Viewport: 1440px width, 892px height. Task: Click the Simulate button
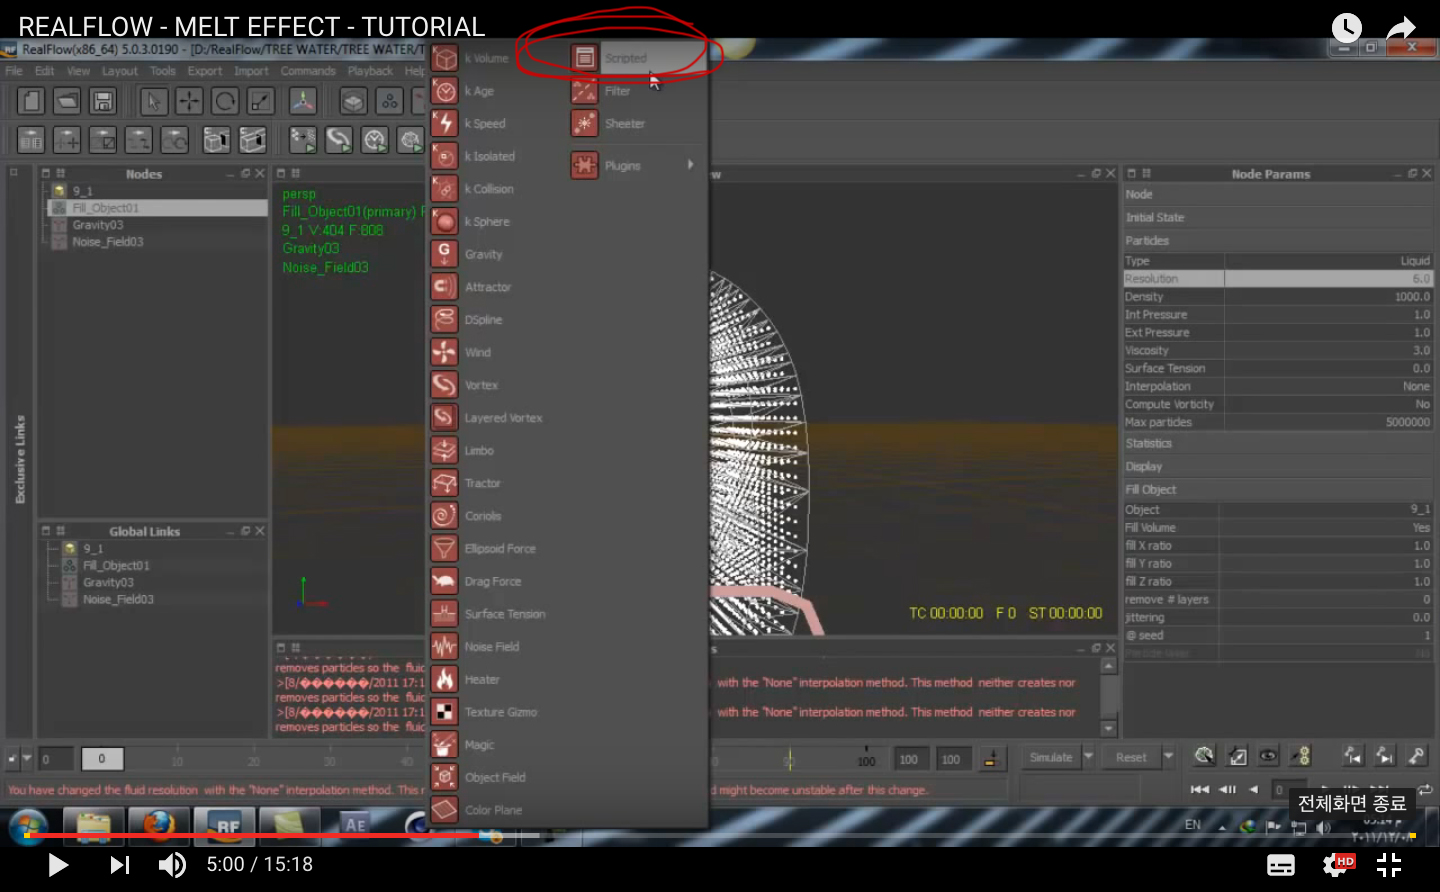click(x=1051, y=757)
